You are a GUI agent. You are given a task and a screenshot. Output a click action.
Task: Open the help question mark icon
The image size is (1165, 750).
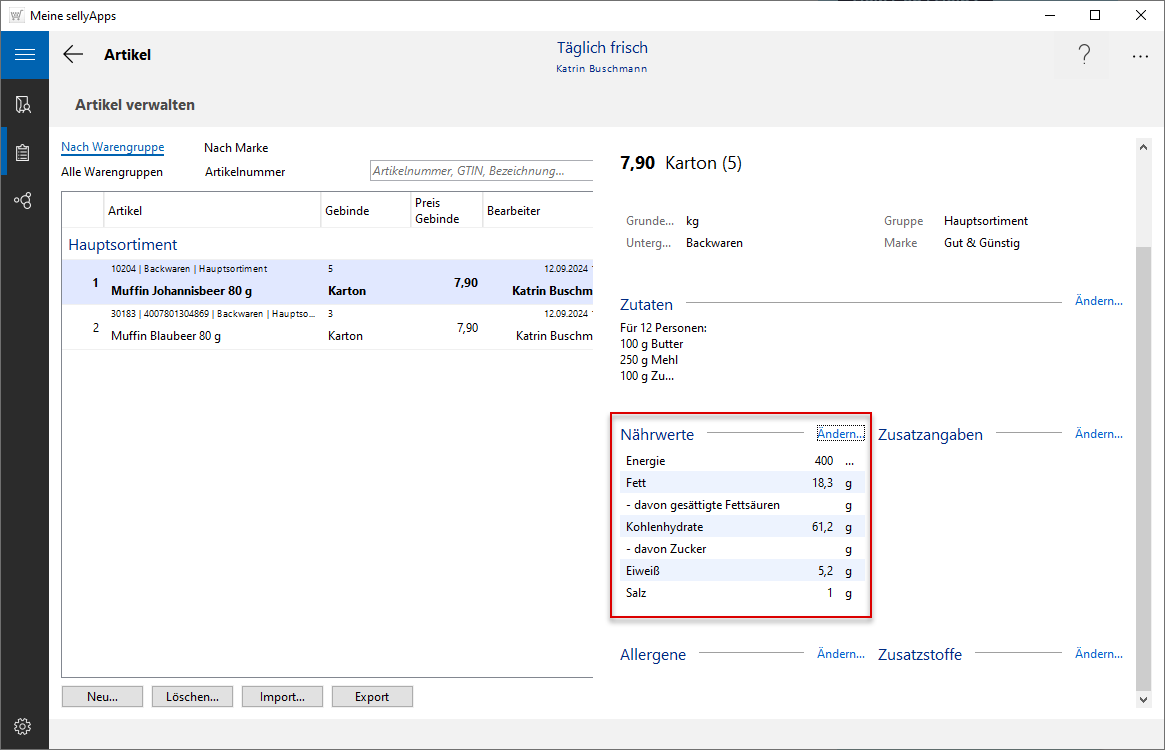1084,56
